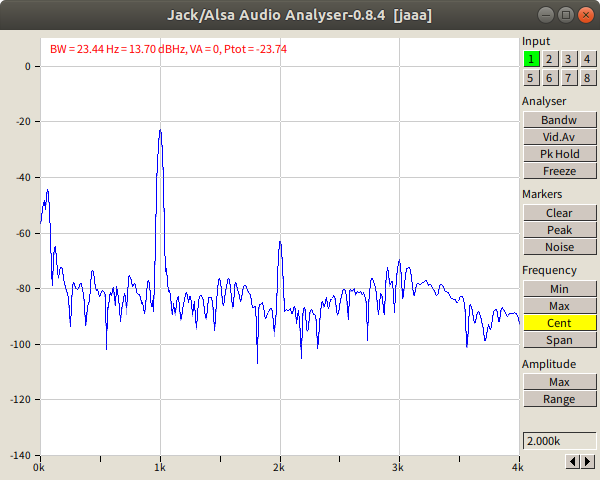Screen dimensions: 600x480
Task: Click the 1 kHz peak in spectrum plot
Action: pyautogui.click(x=160, y=131)
